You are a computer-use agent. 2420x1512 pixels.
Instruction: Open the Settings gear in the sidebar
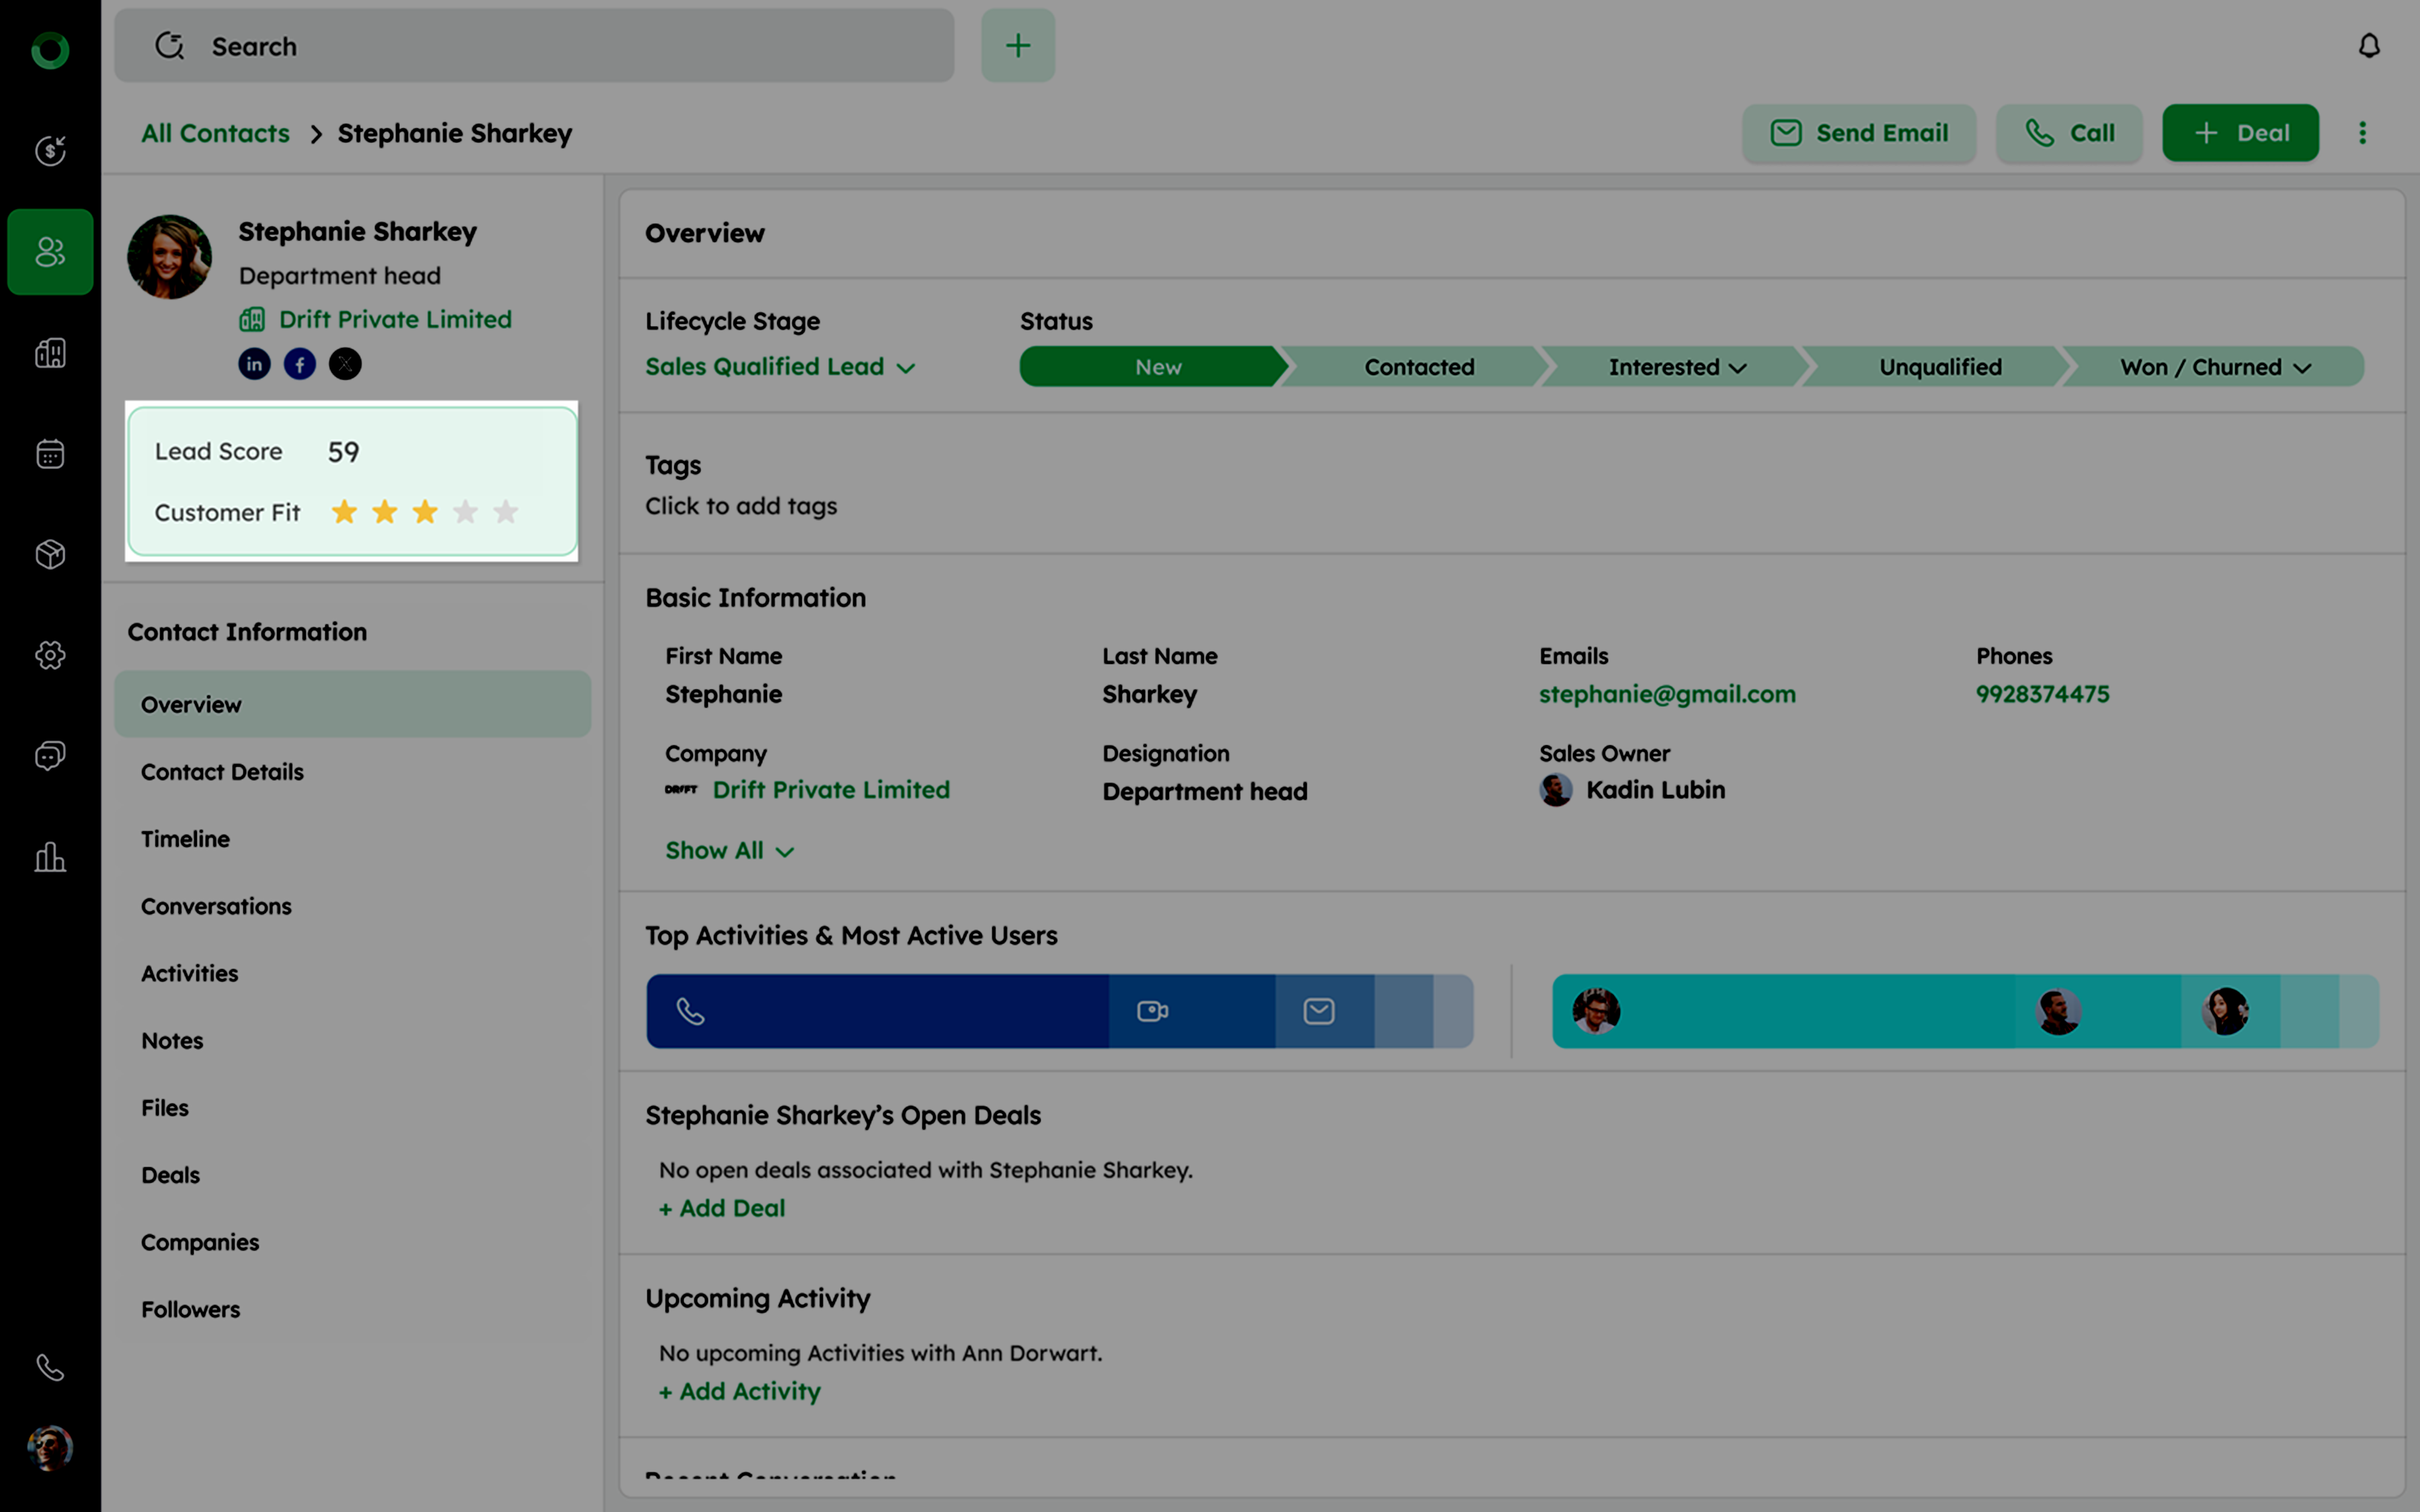(x=50, y=655)
